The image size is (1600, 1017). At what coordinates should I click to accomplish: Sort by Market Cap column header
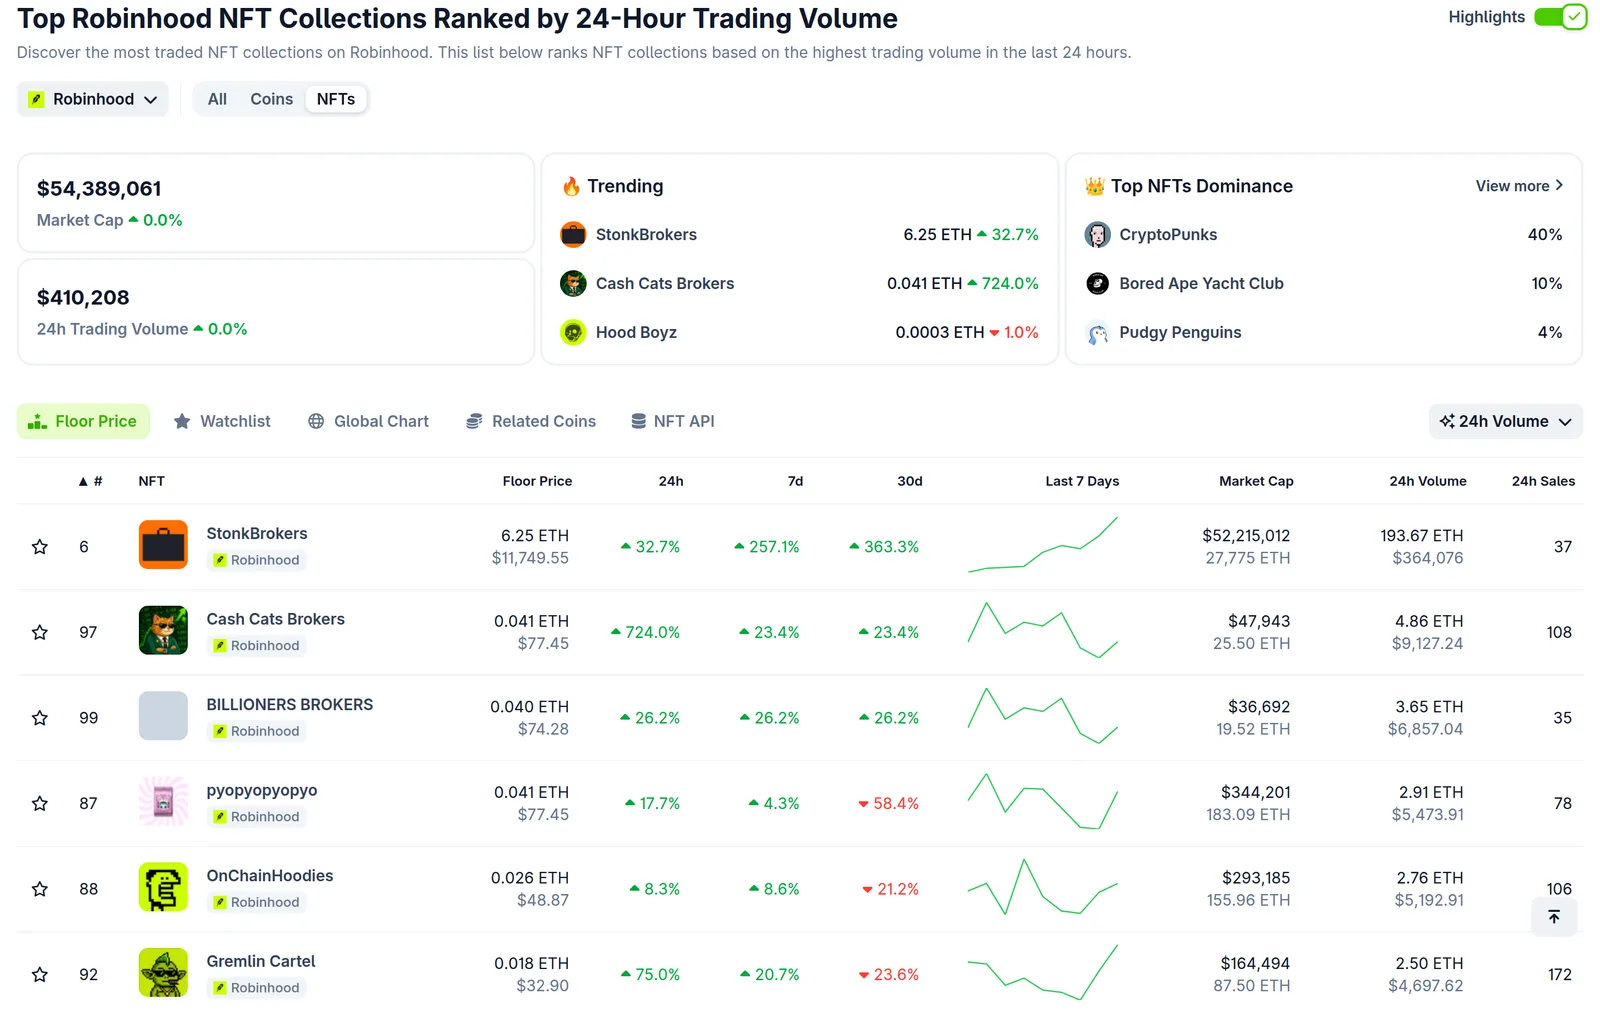pos(1256,481)
